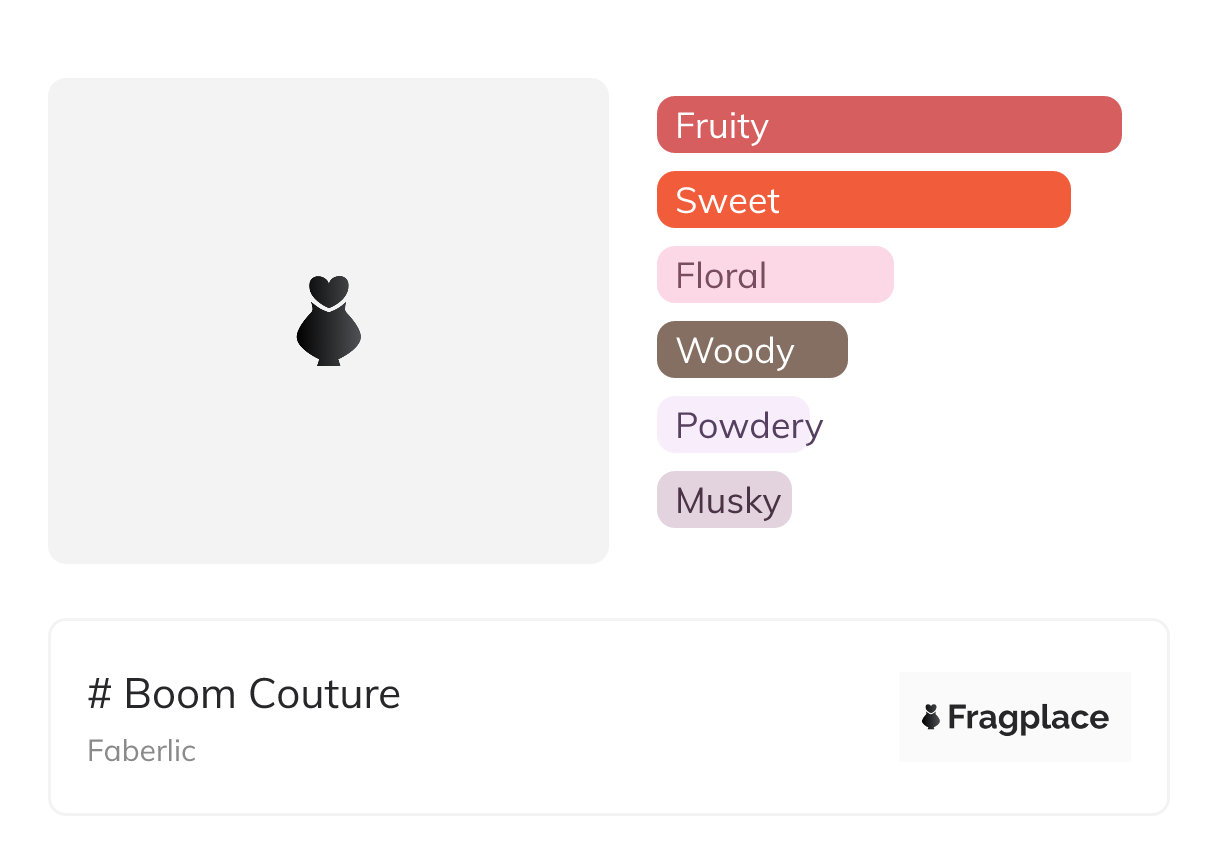Click the word Couture in the title
1218x864 pixels.
[324, 694]
